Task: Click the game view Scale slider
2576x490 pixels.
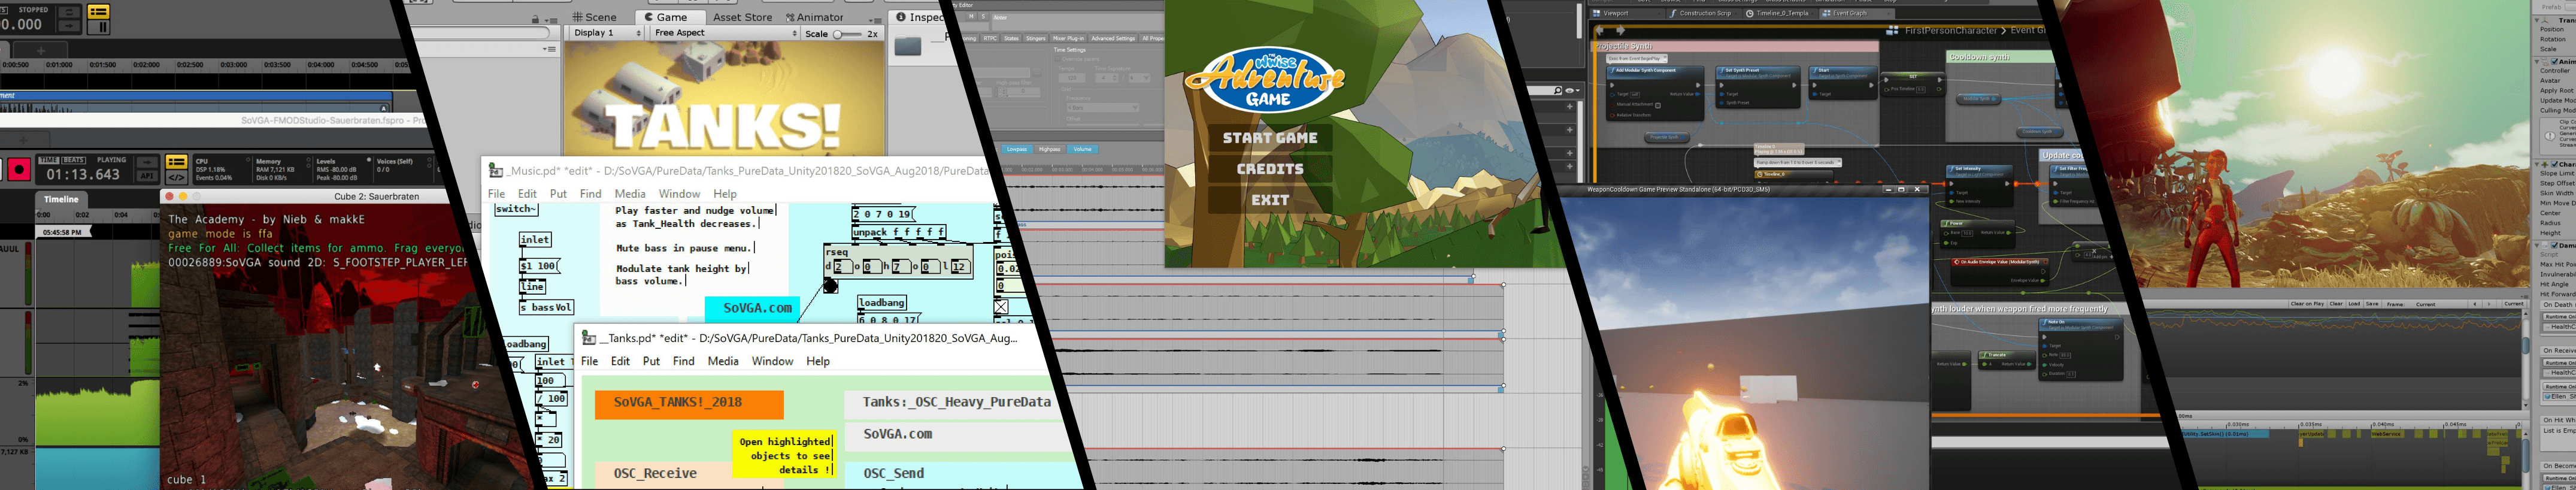Action: pos(847,34)
